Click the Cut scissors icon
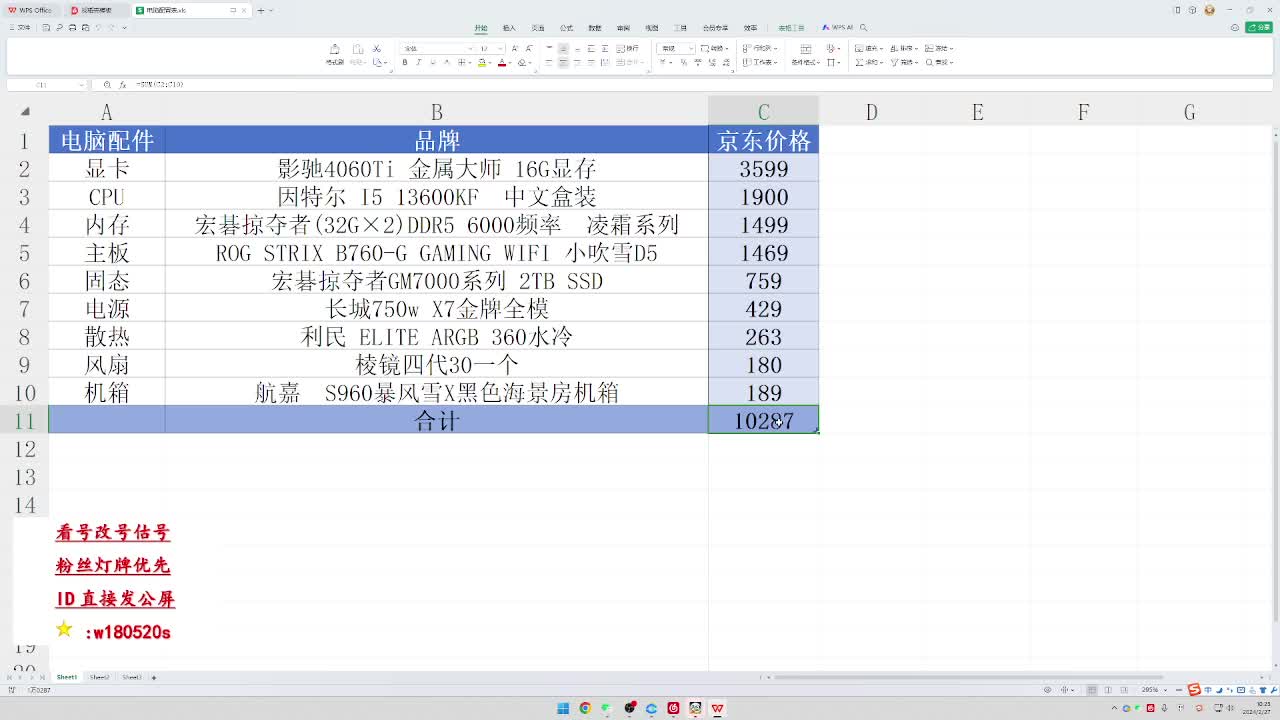The image size is (1280, 720). coord(377,49)
